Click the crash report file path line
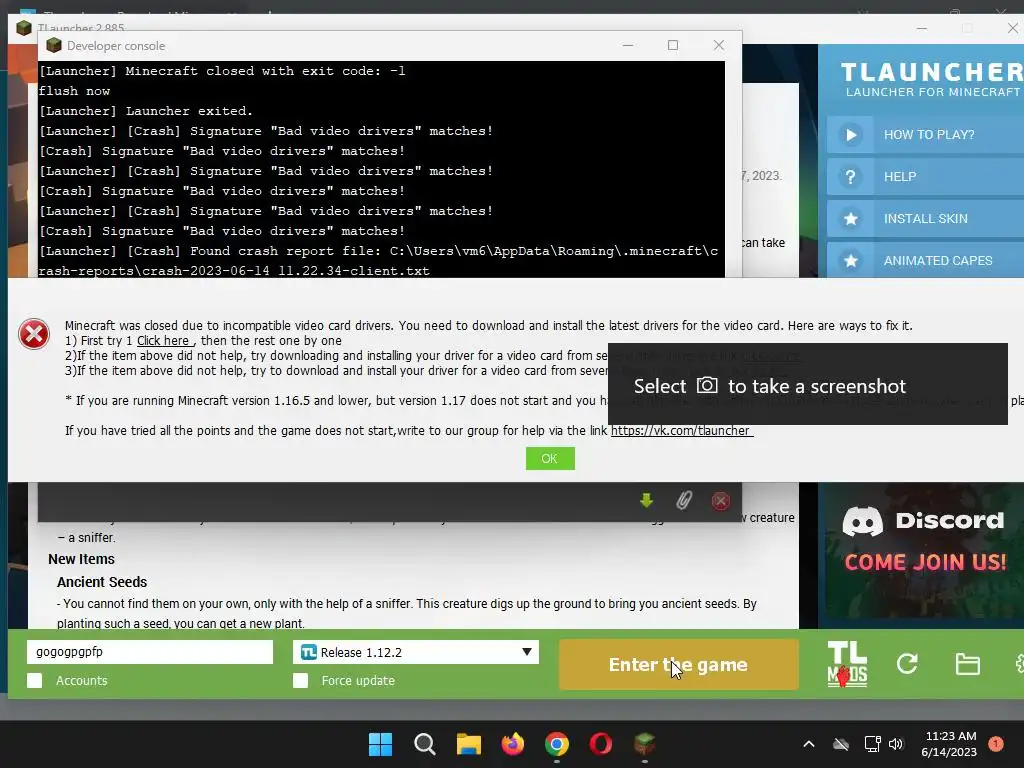This screenshot has height=768, width=1024. (378, 261)
